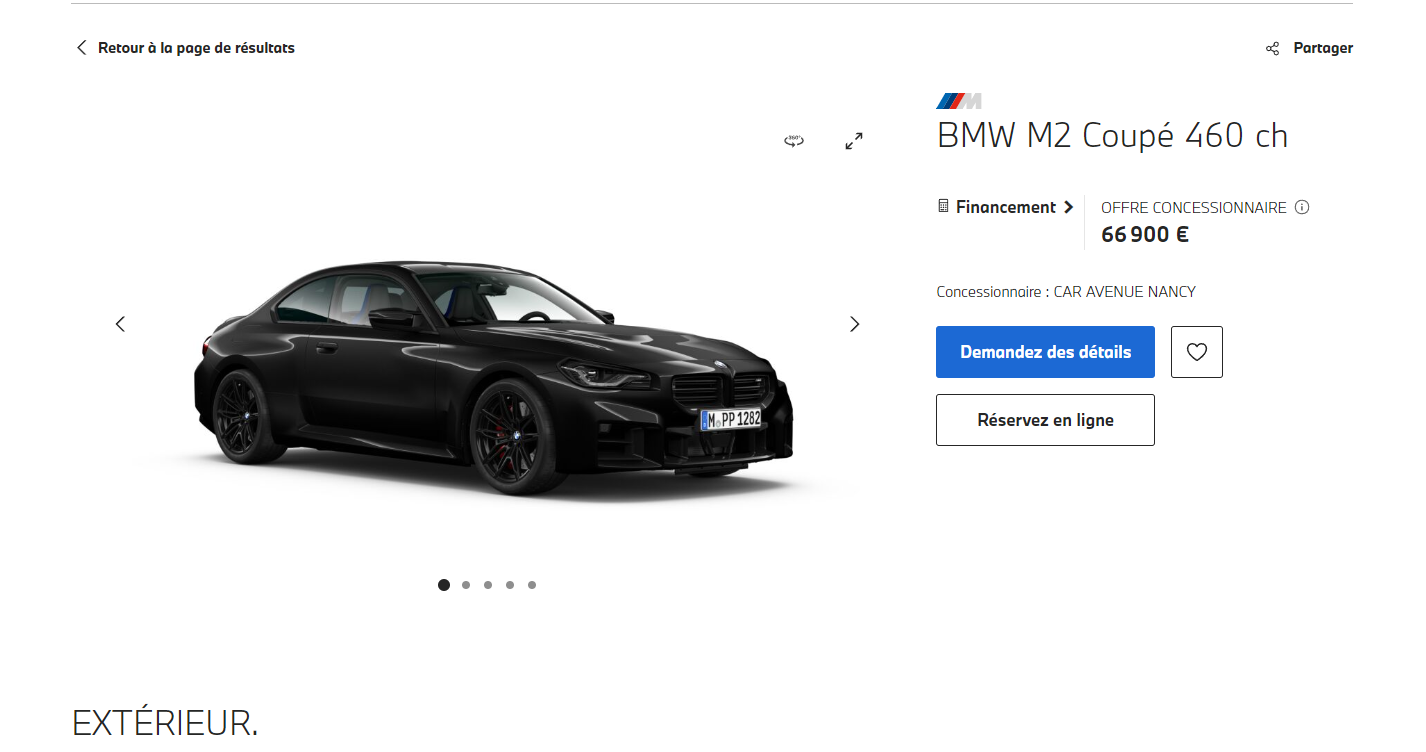This screenshot has width=1426, height=752.
Task: Click the BMW M2 car image
Action: [493, 378]
